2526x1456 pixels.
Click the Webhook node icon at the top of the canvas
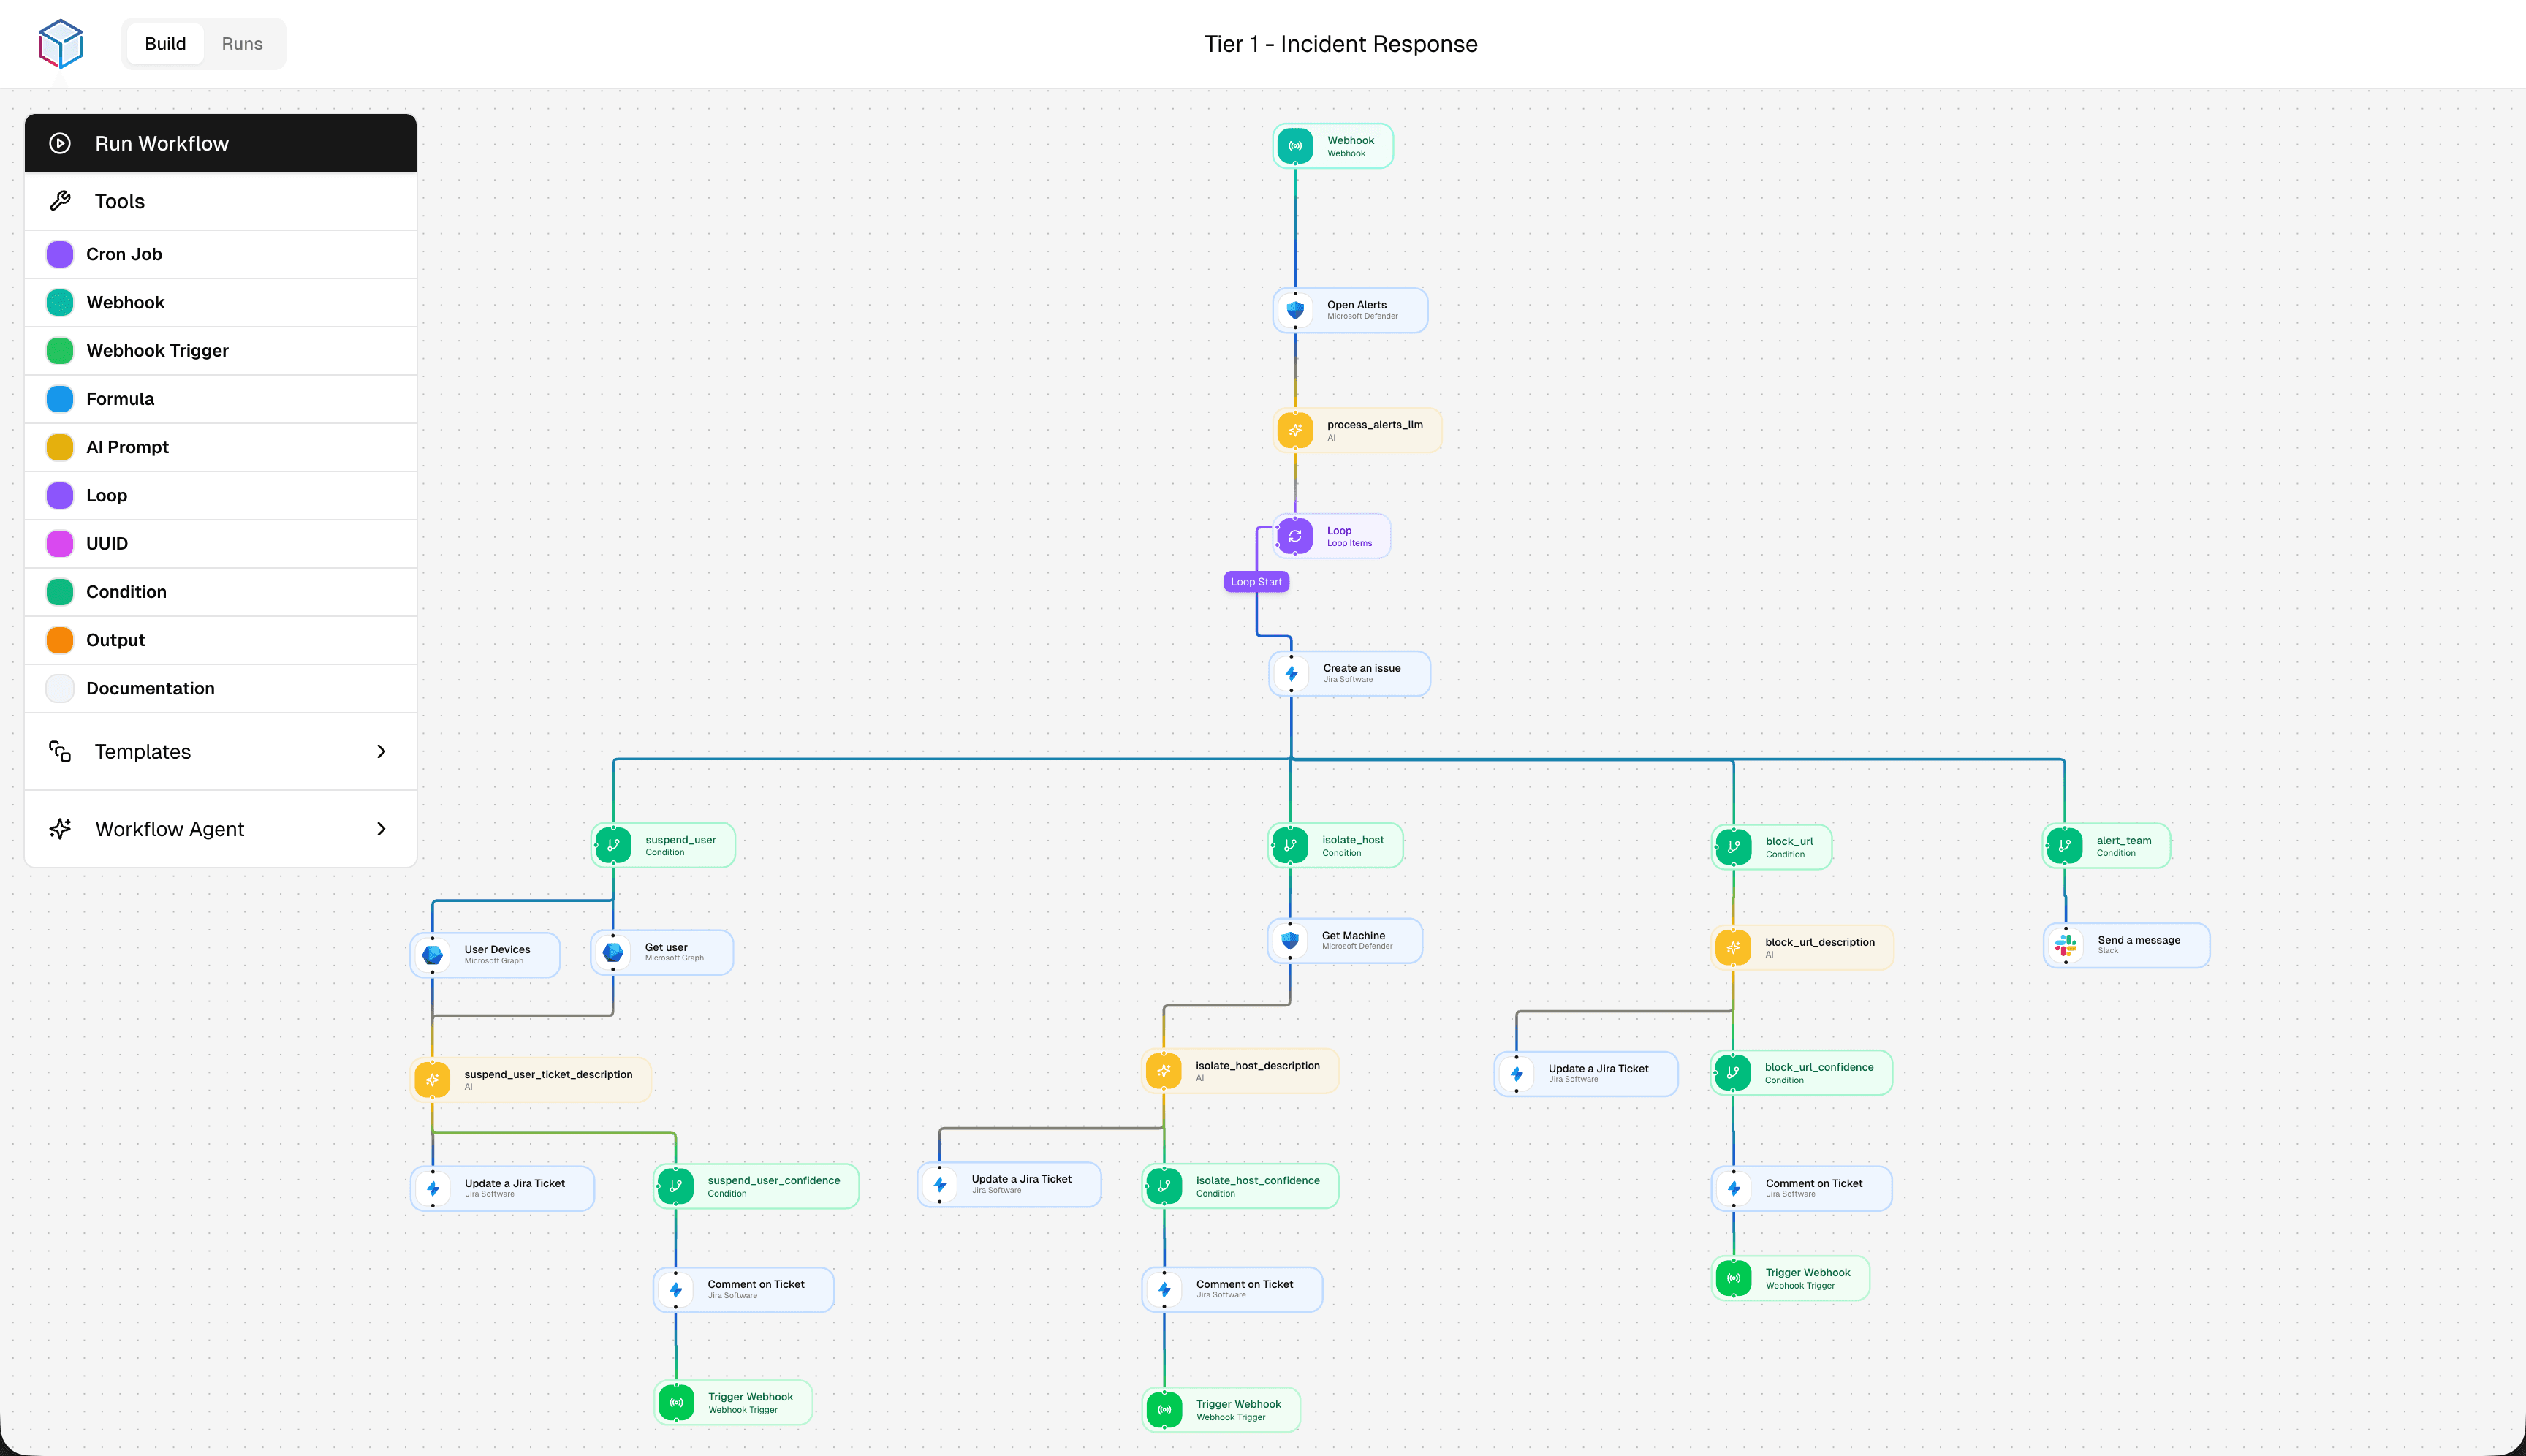pos(1295,145)
